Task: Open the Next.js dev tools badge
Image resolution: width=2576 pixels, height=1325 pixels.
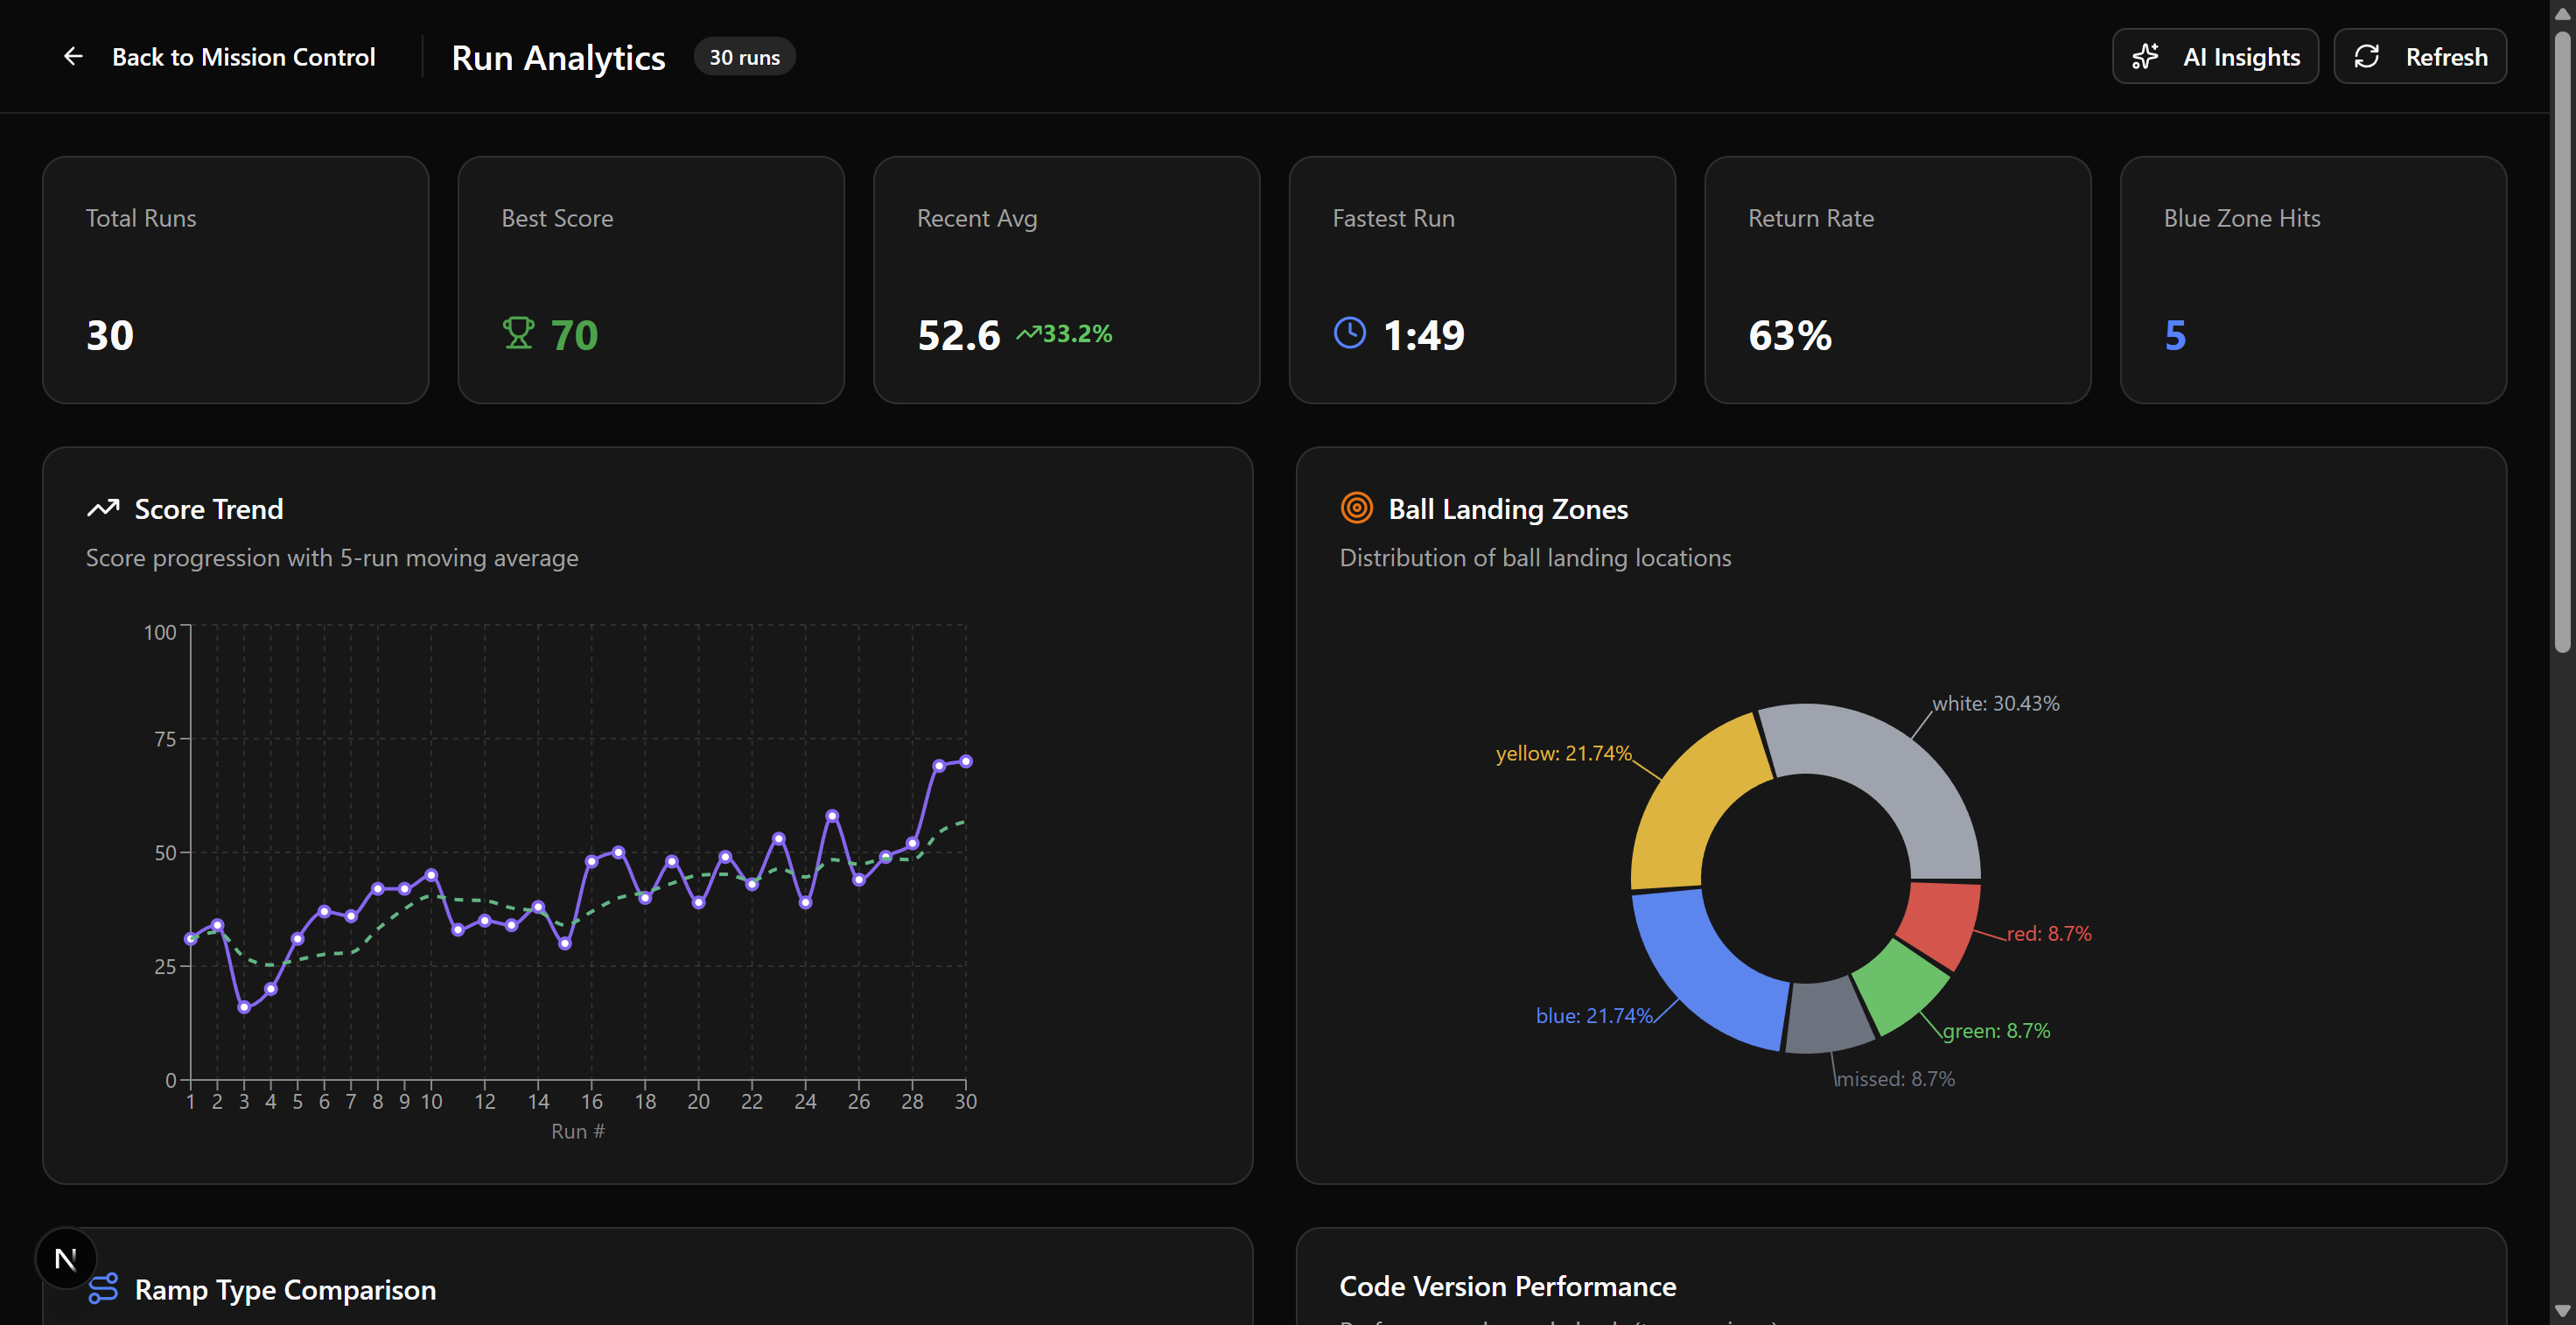Action: click(66, 1258)
